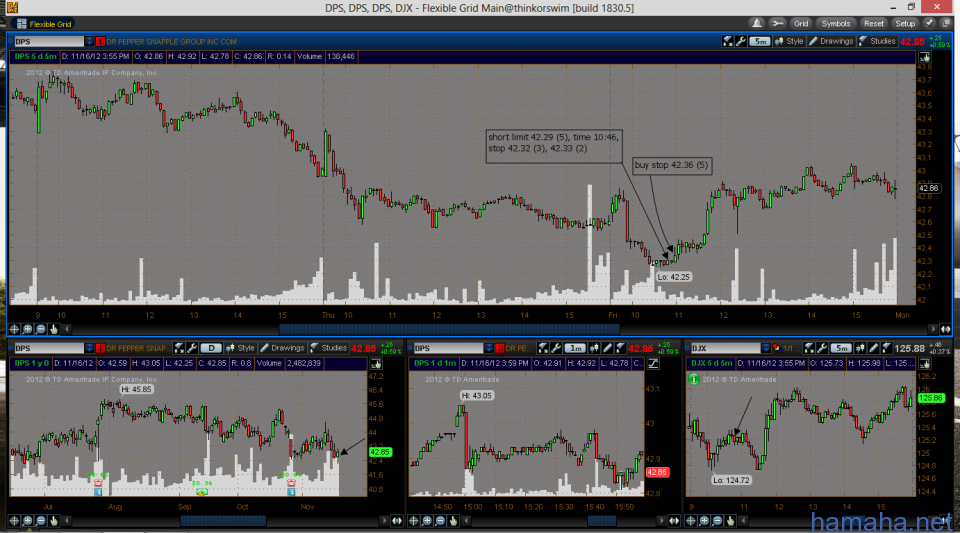Toggle the pointer hand icon in daily chart
The width and height of the screenshot is (960, 533).
click(x=375, y=363)
